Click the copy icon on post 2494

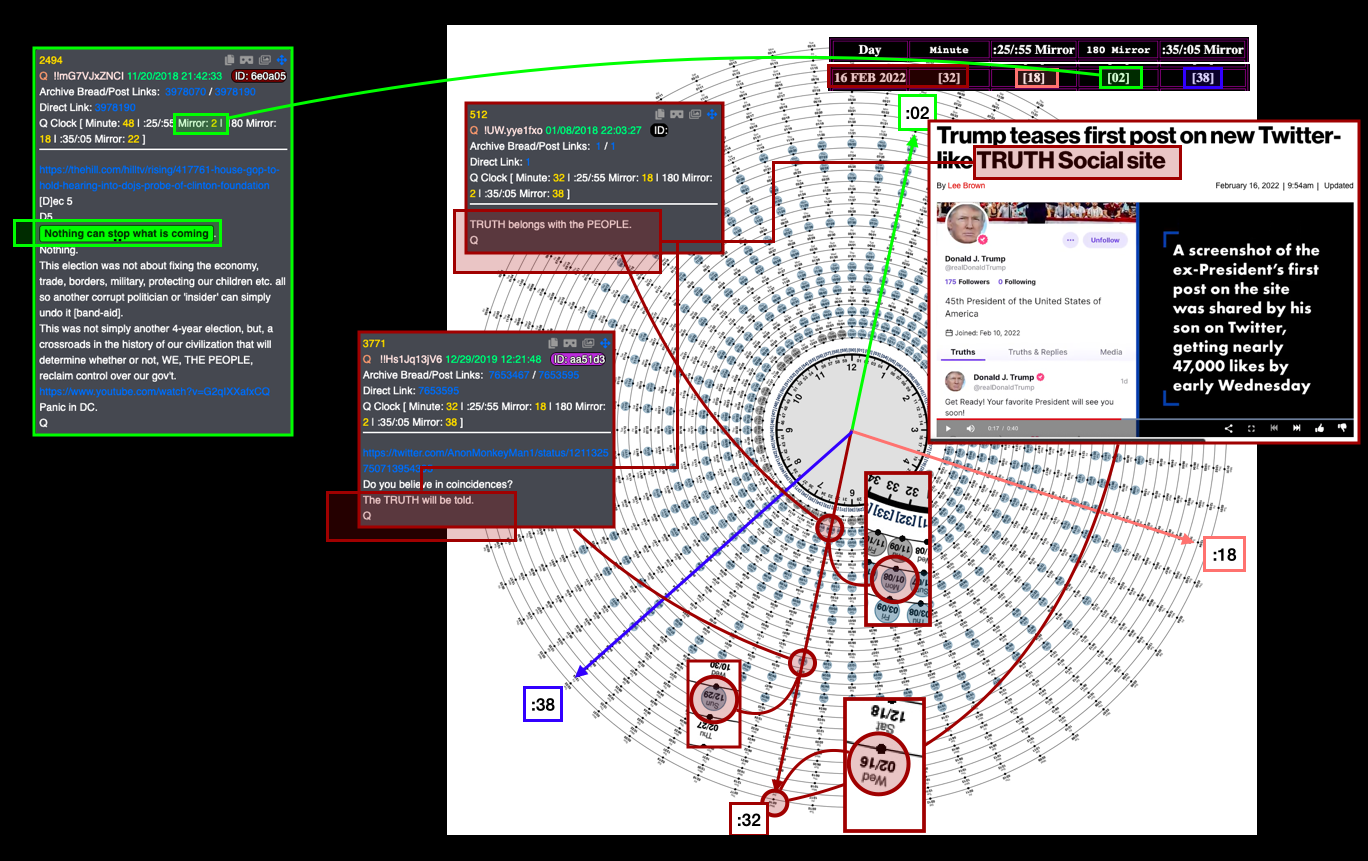point(230,60)
